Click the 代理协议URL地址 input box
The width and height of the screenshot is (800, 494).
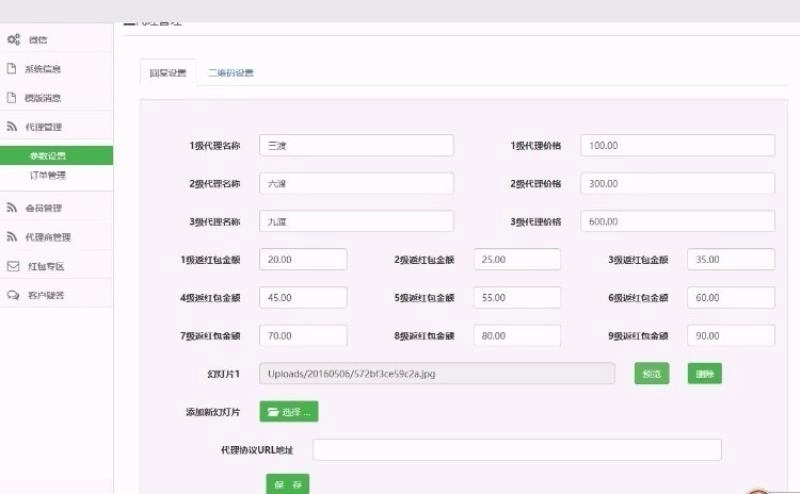click(x=517, y=450)
